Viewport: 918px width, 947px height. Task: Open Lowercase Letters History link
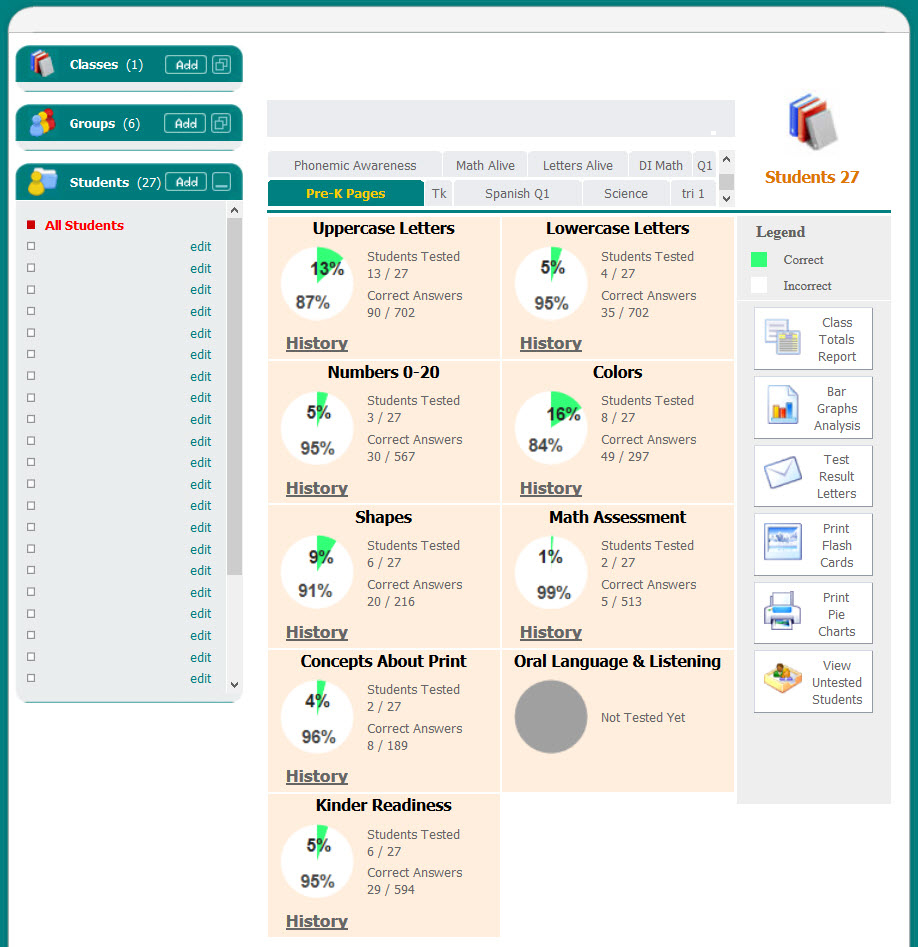pyautogui.click(x=550, y=343)
